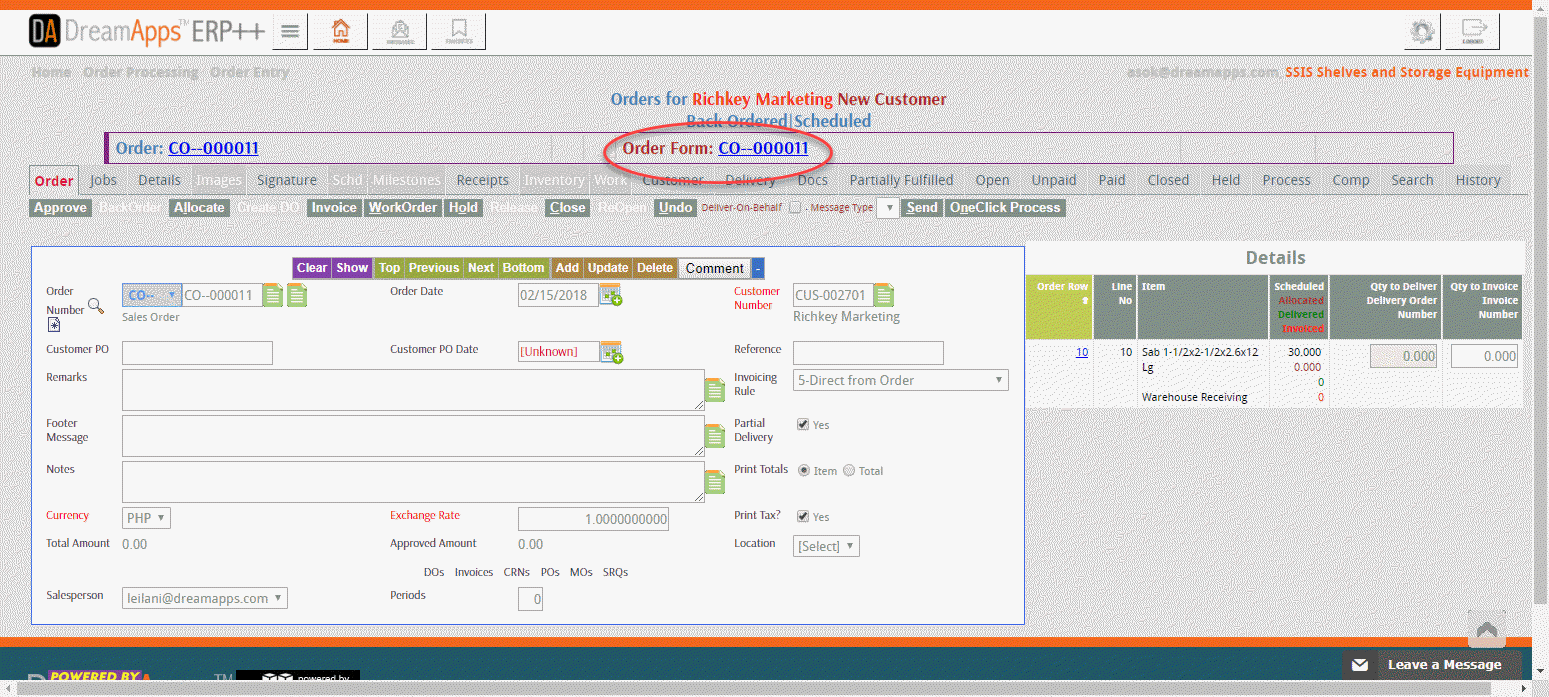Click the Comment button

point(715,268)
